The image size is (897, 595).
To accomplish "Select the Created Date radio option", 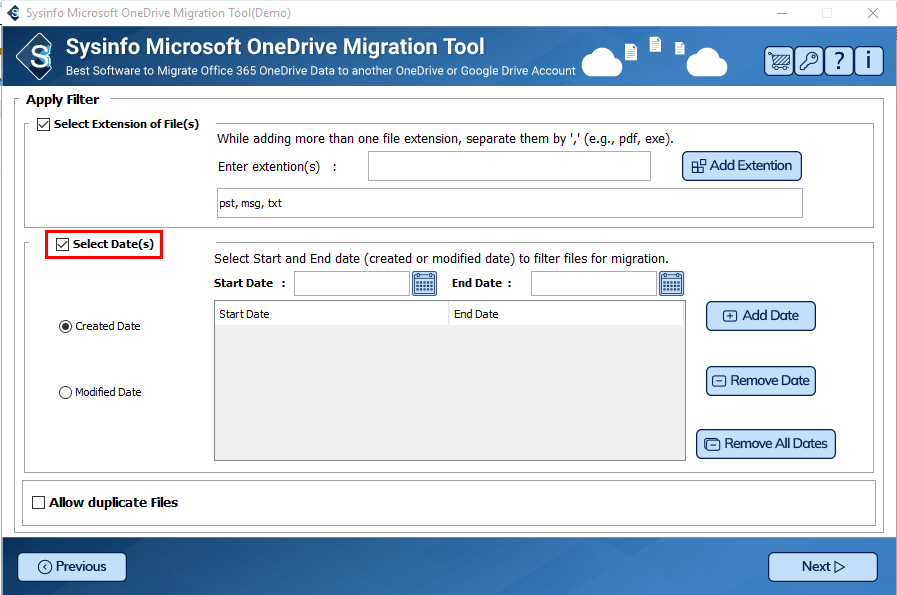I will (x=66, y=326).
